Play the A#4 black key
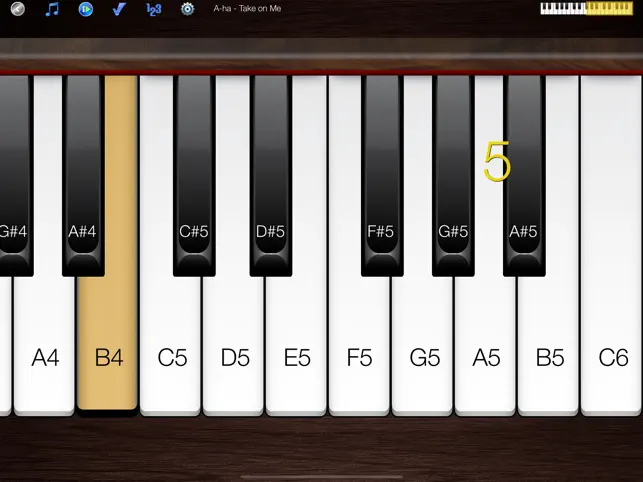Image resolution: width=643 pixels, height=482 pixels. (83, 176)
